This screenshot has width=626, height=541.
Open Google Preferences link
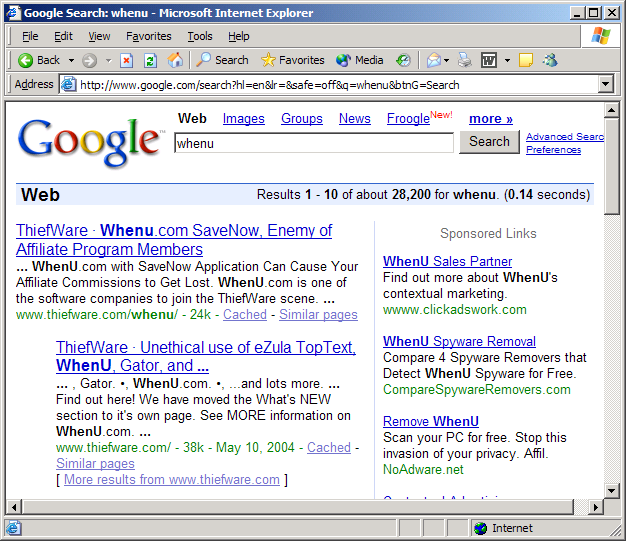[553, 150]
